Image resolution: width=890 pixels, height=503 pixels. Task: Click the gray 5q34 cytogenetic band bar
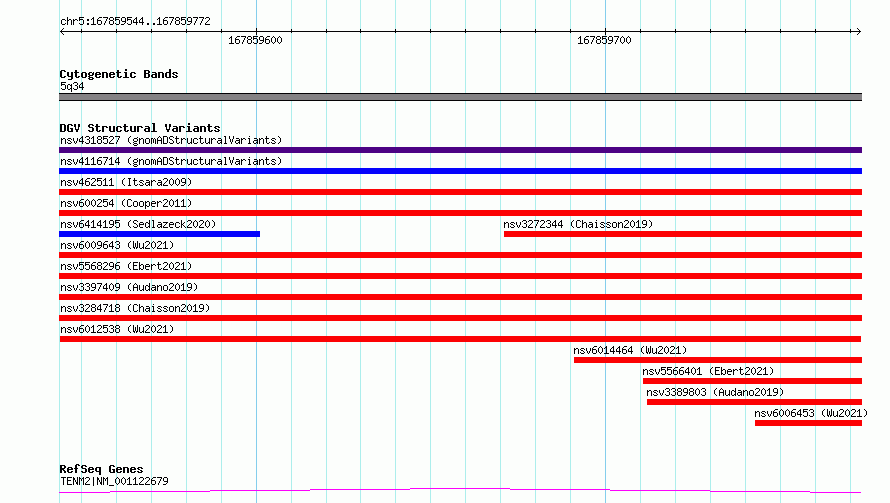pyautogui.click(x=460, y=97)
